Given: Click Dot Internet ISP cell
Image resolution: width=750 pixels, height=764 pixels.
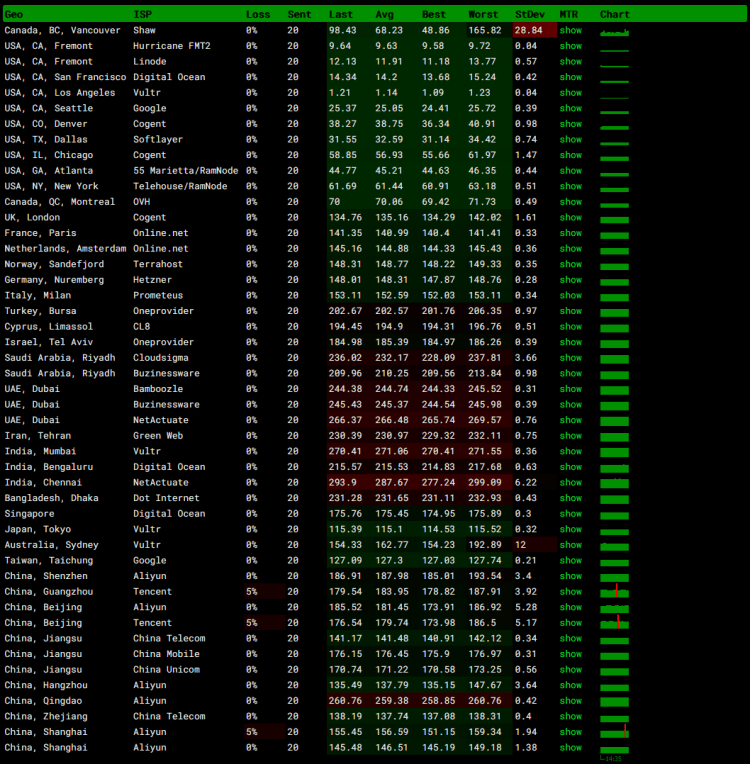Looking at the screenshot, I should pos(166,498).
